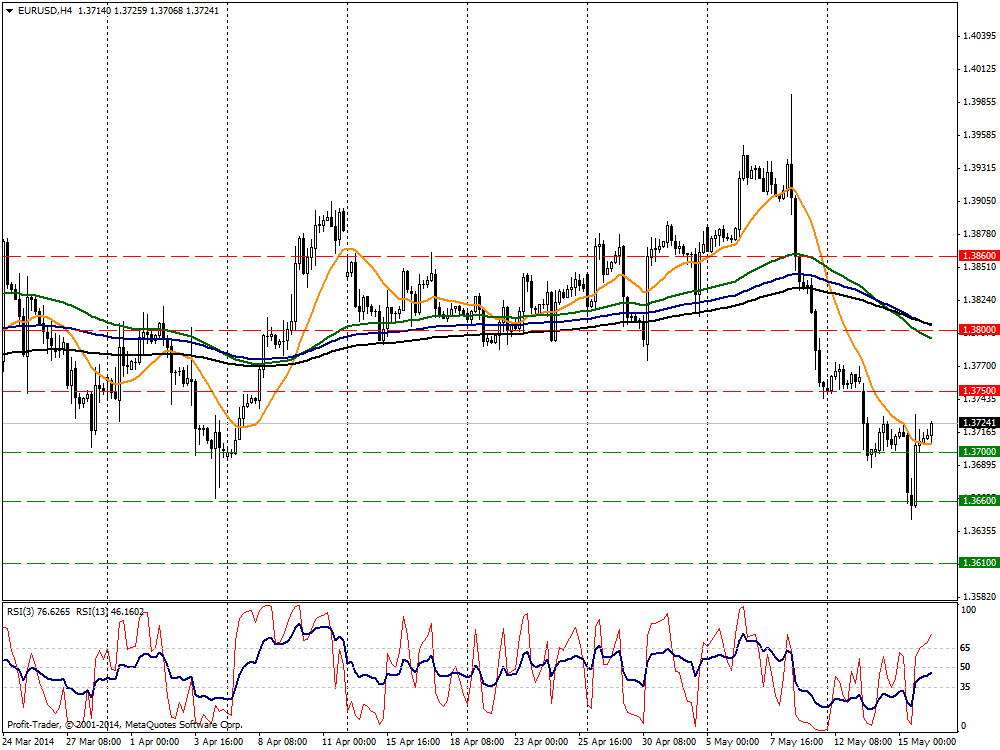Viewport: 1000px width, 750px height.
Task: Select the 1.37000 green support level label
Action: (978, 452)
